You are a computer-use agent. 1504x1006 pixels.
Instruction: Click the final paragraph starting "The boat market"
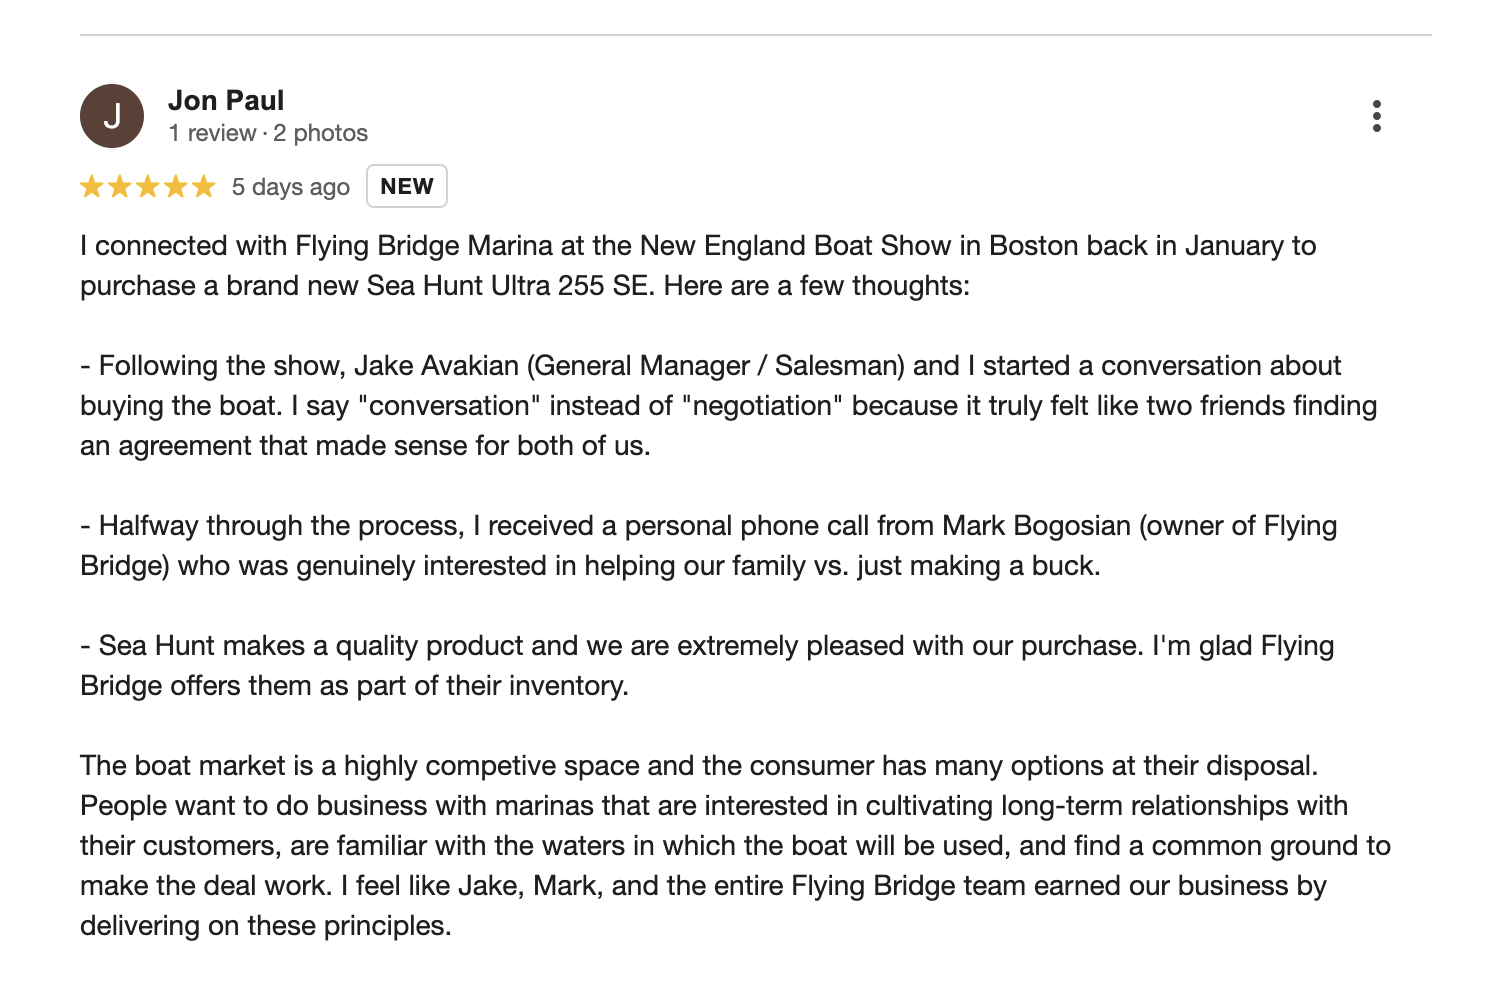click(x=735, y=845)
